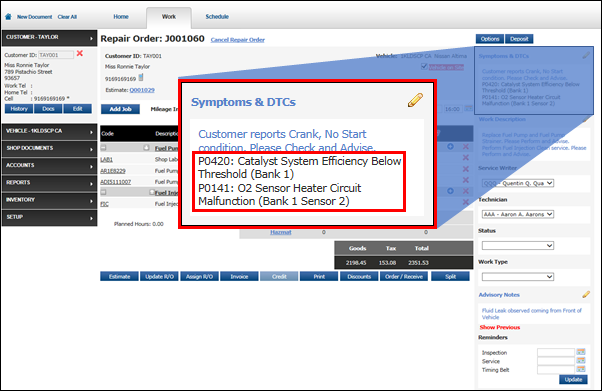The image size is (602, 391).
Task: Click the Estimate button
Action: click(x=119, y=277)
